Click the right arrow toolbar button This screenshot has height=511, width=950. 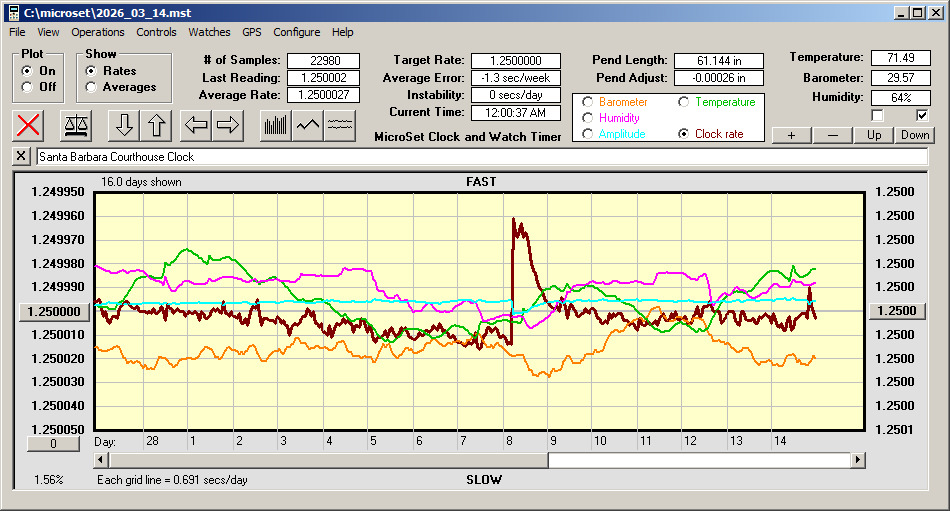point(228,125)
